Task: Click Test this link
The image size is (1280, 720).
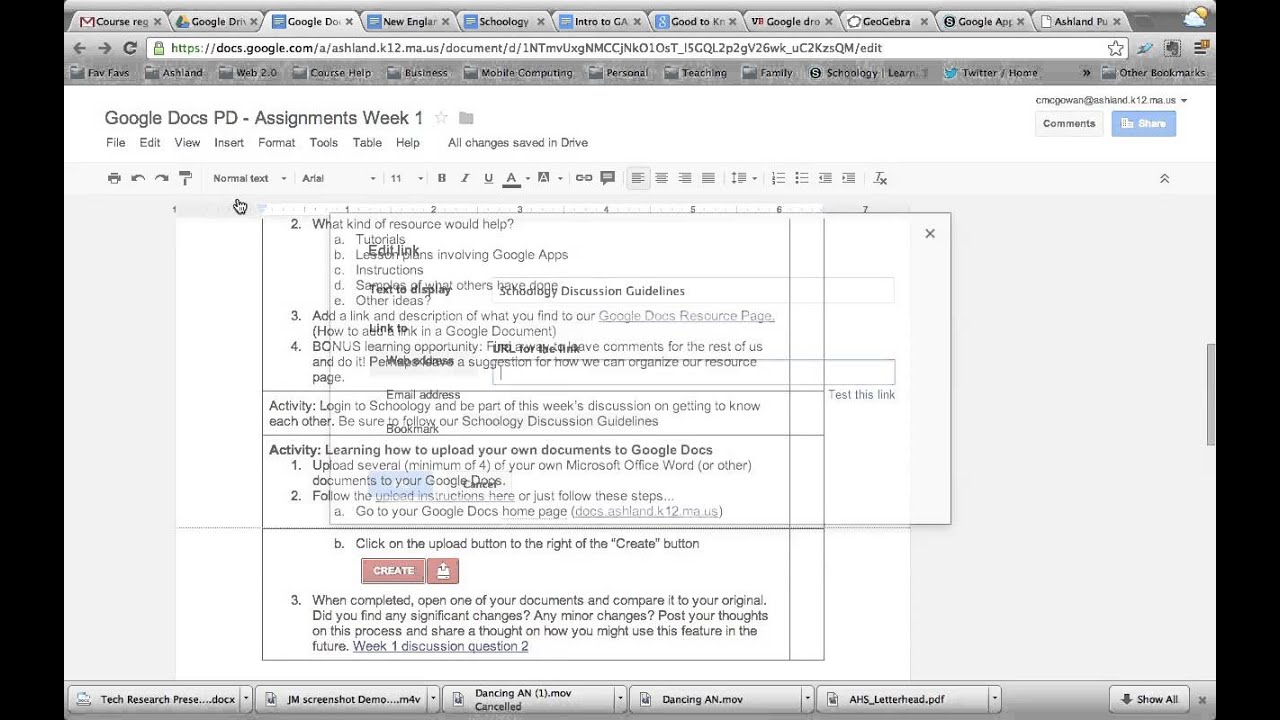Action: tap(861, 395)
